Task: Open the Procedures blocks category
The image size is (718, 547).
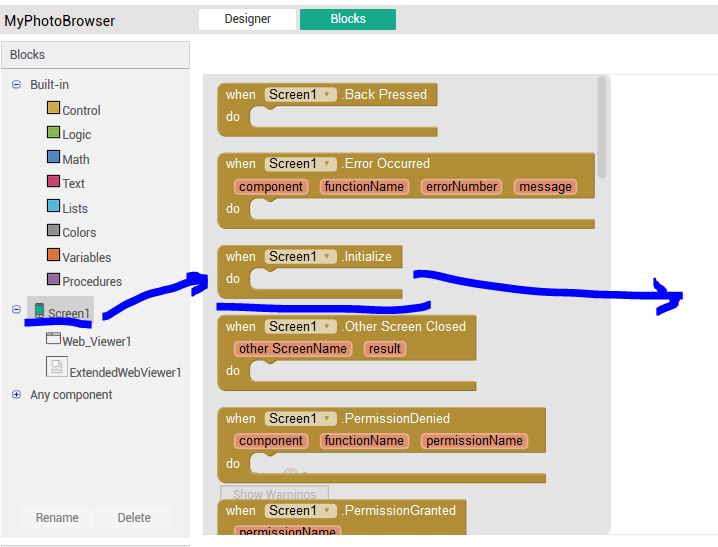Action: coord(53,279)
